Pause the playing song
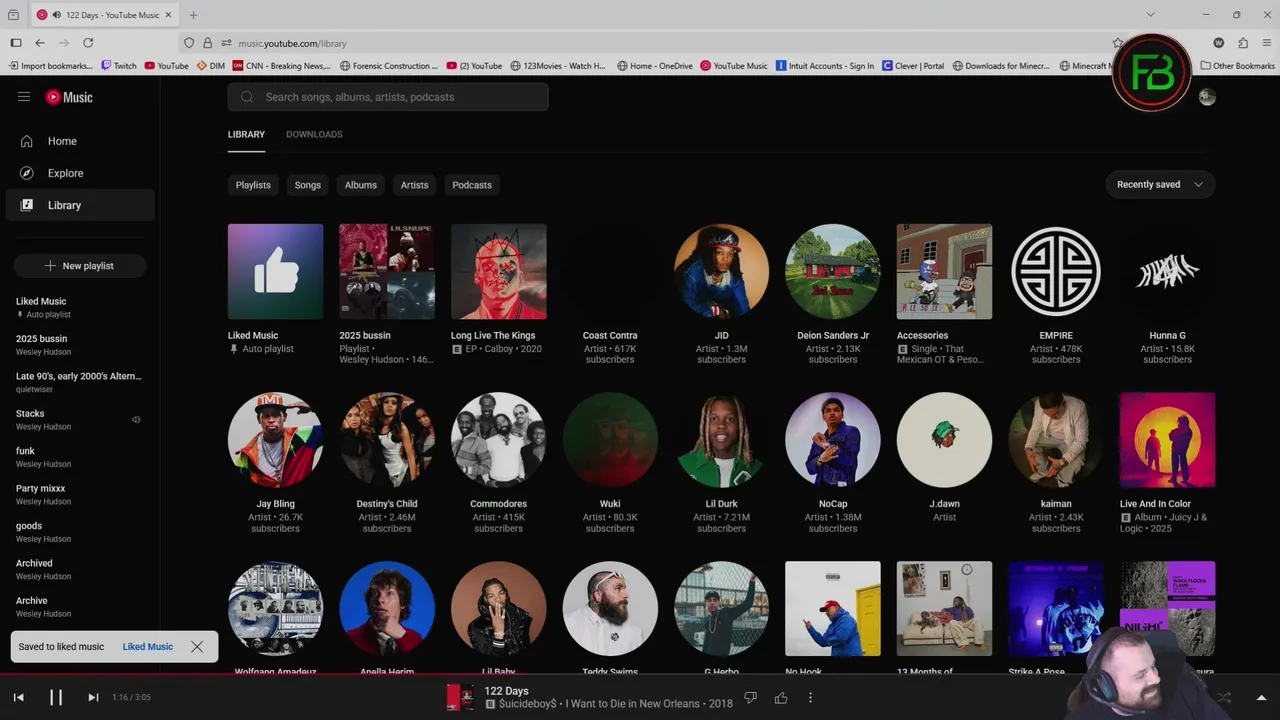1280x720 pixels. tap(56, 697)
